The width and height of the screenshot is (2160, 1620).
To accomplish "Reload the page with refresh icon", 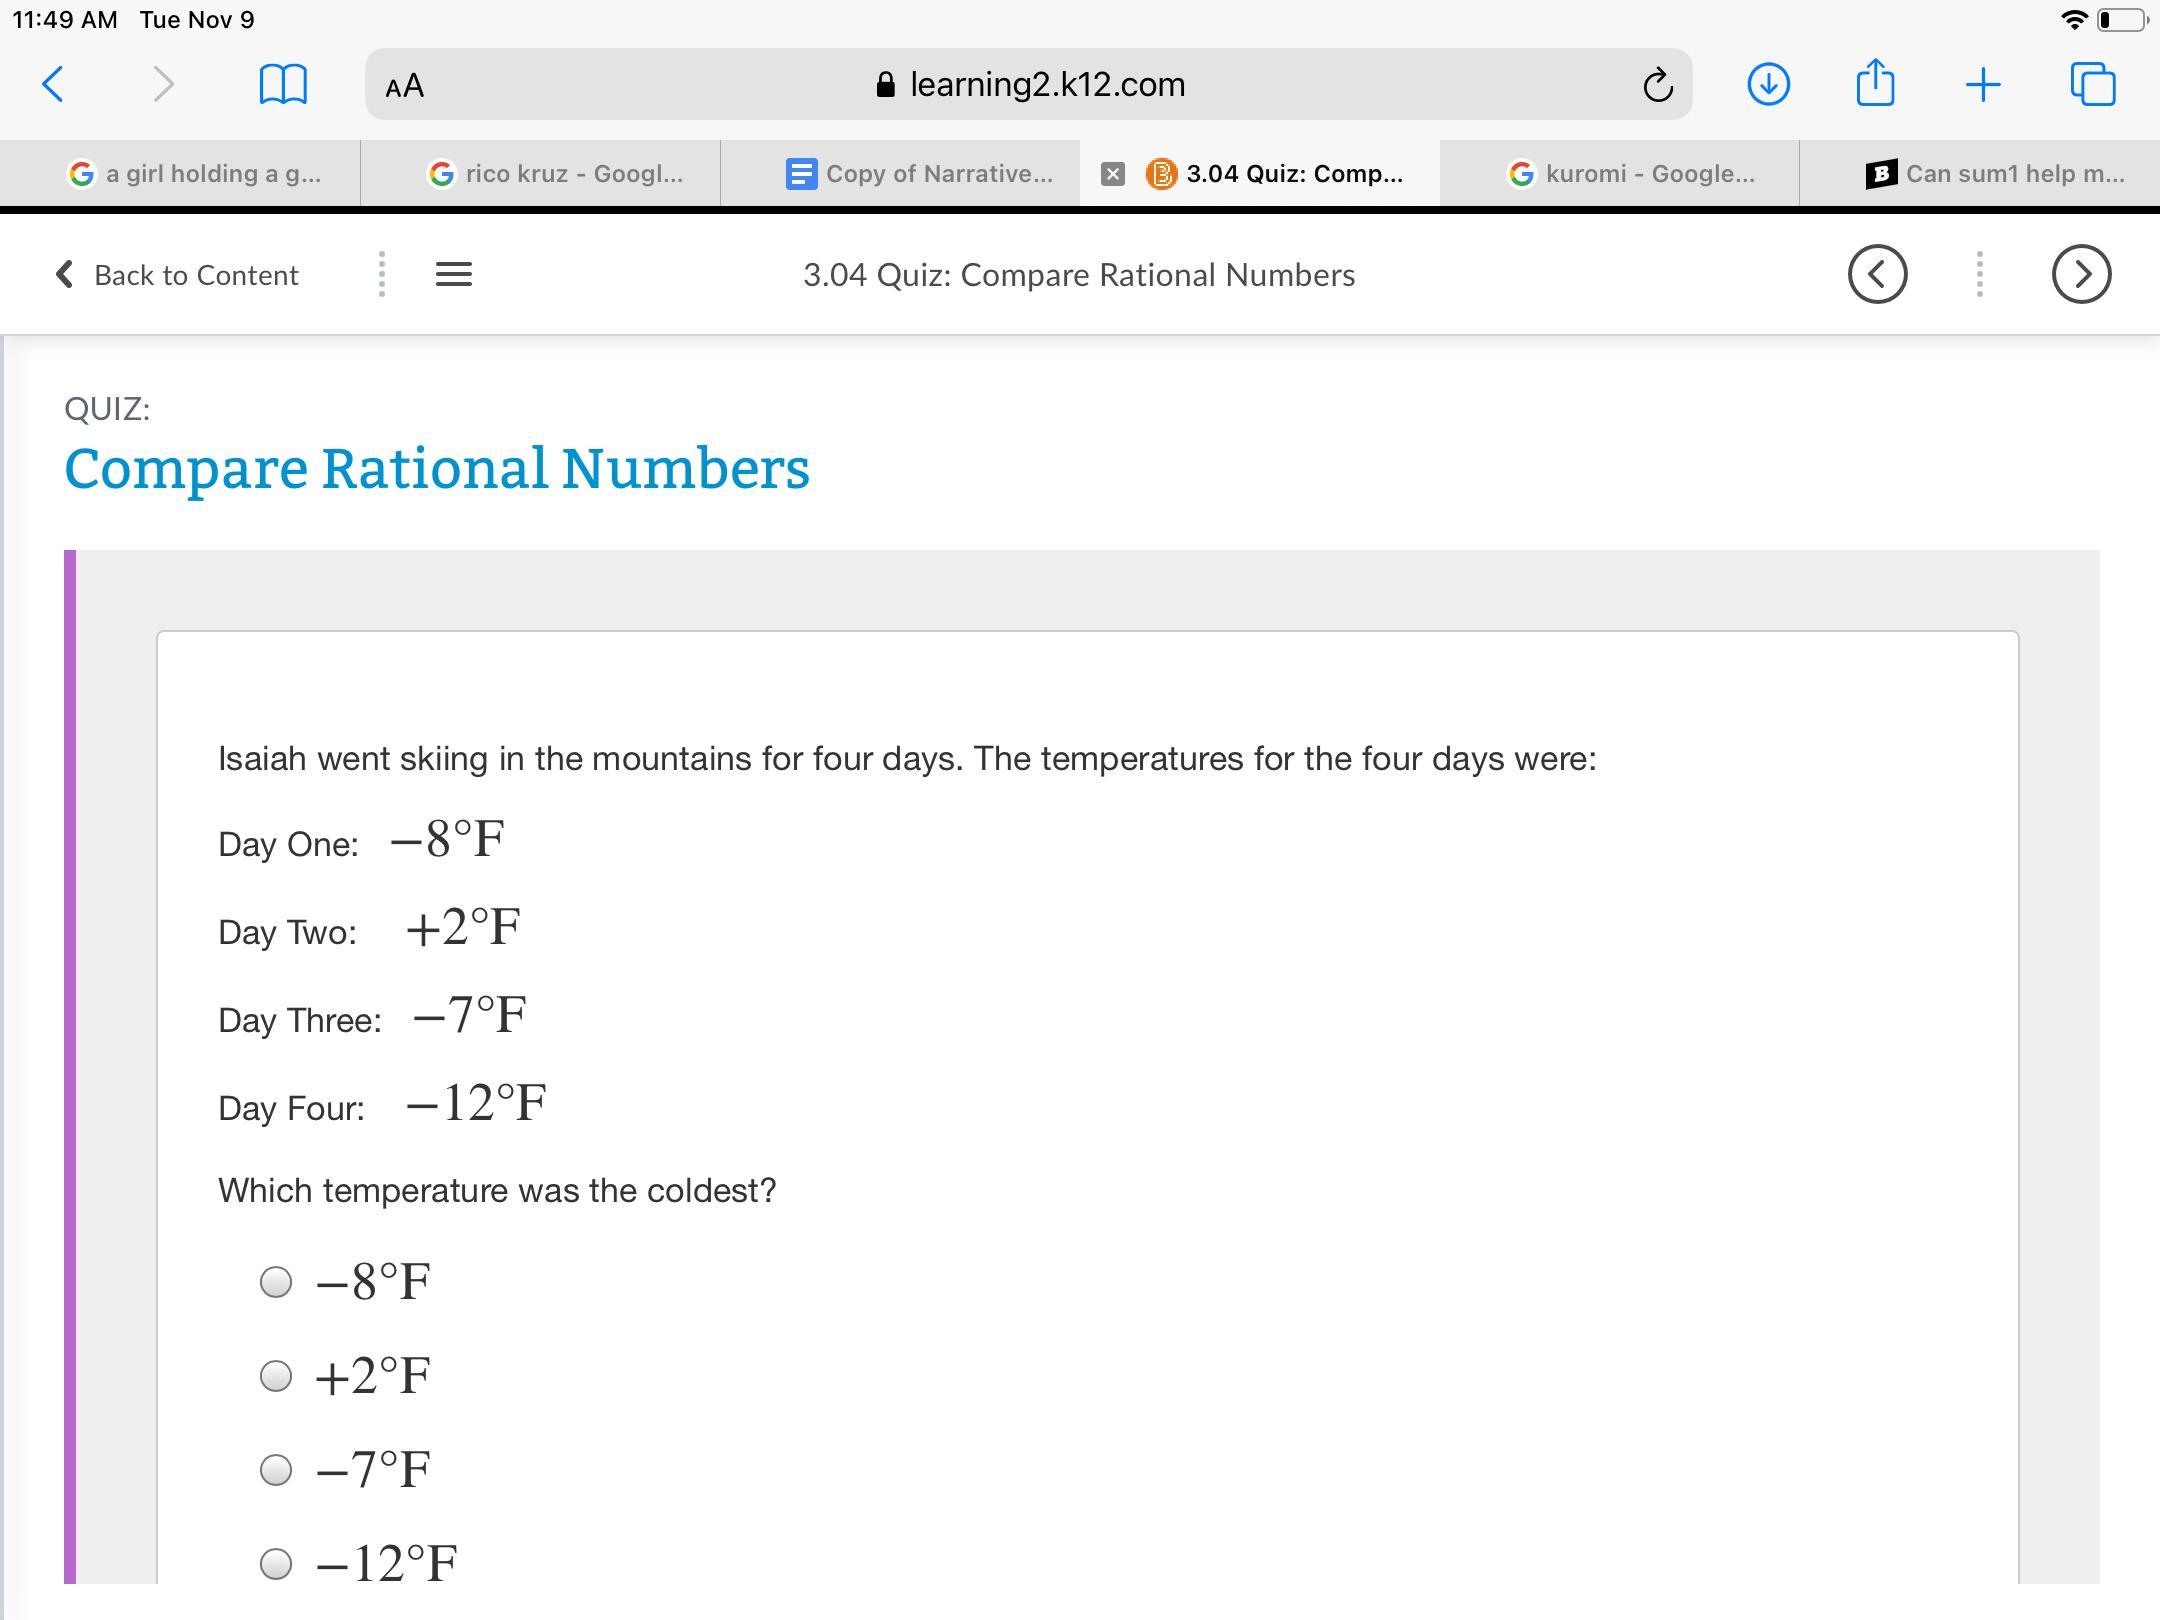I will click(1657, 85).
